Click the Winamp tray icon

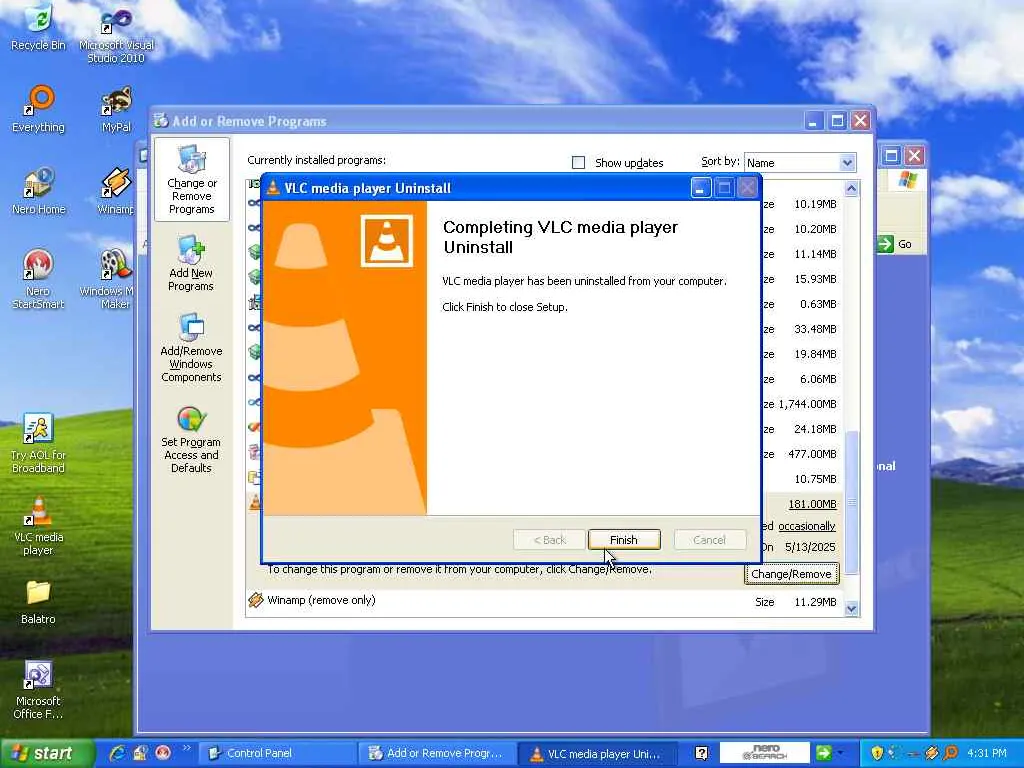point(932,753)
